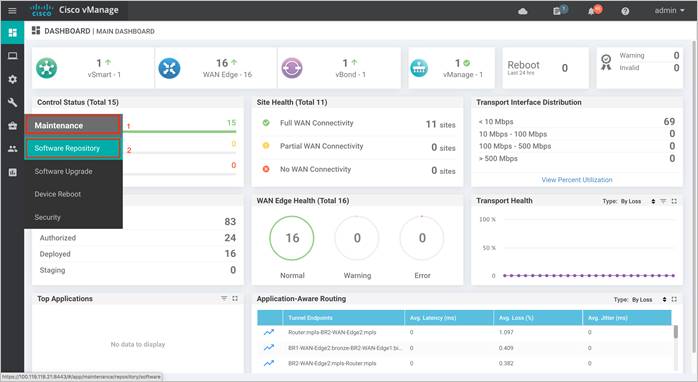The width and height of the screenshot is (698, 382).
Task: Click the Authorized 24 row
Action: click(x=138, y=238)
